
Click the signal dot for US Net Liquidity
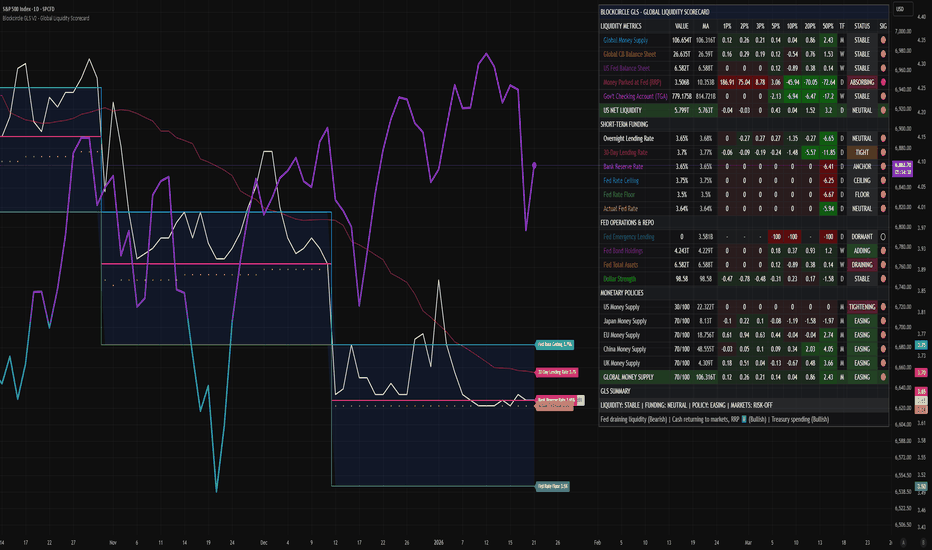coord(883,109)
